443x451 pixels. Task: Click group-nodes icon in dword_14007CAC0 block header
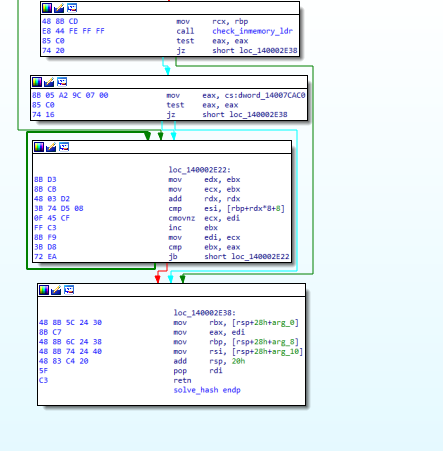coord(62,82)
